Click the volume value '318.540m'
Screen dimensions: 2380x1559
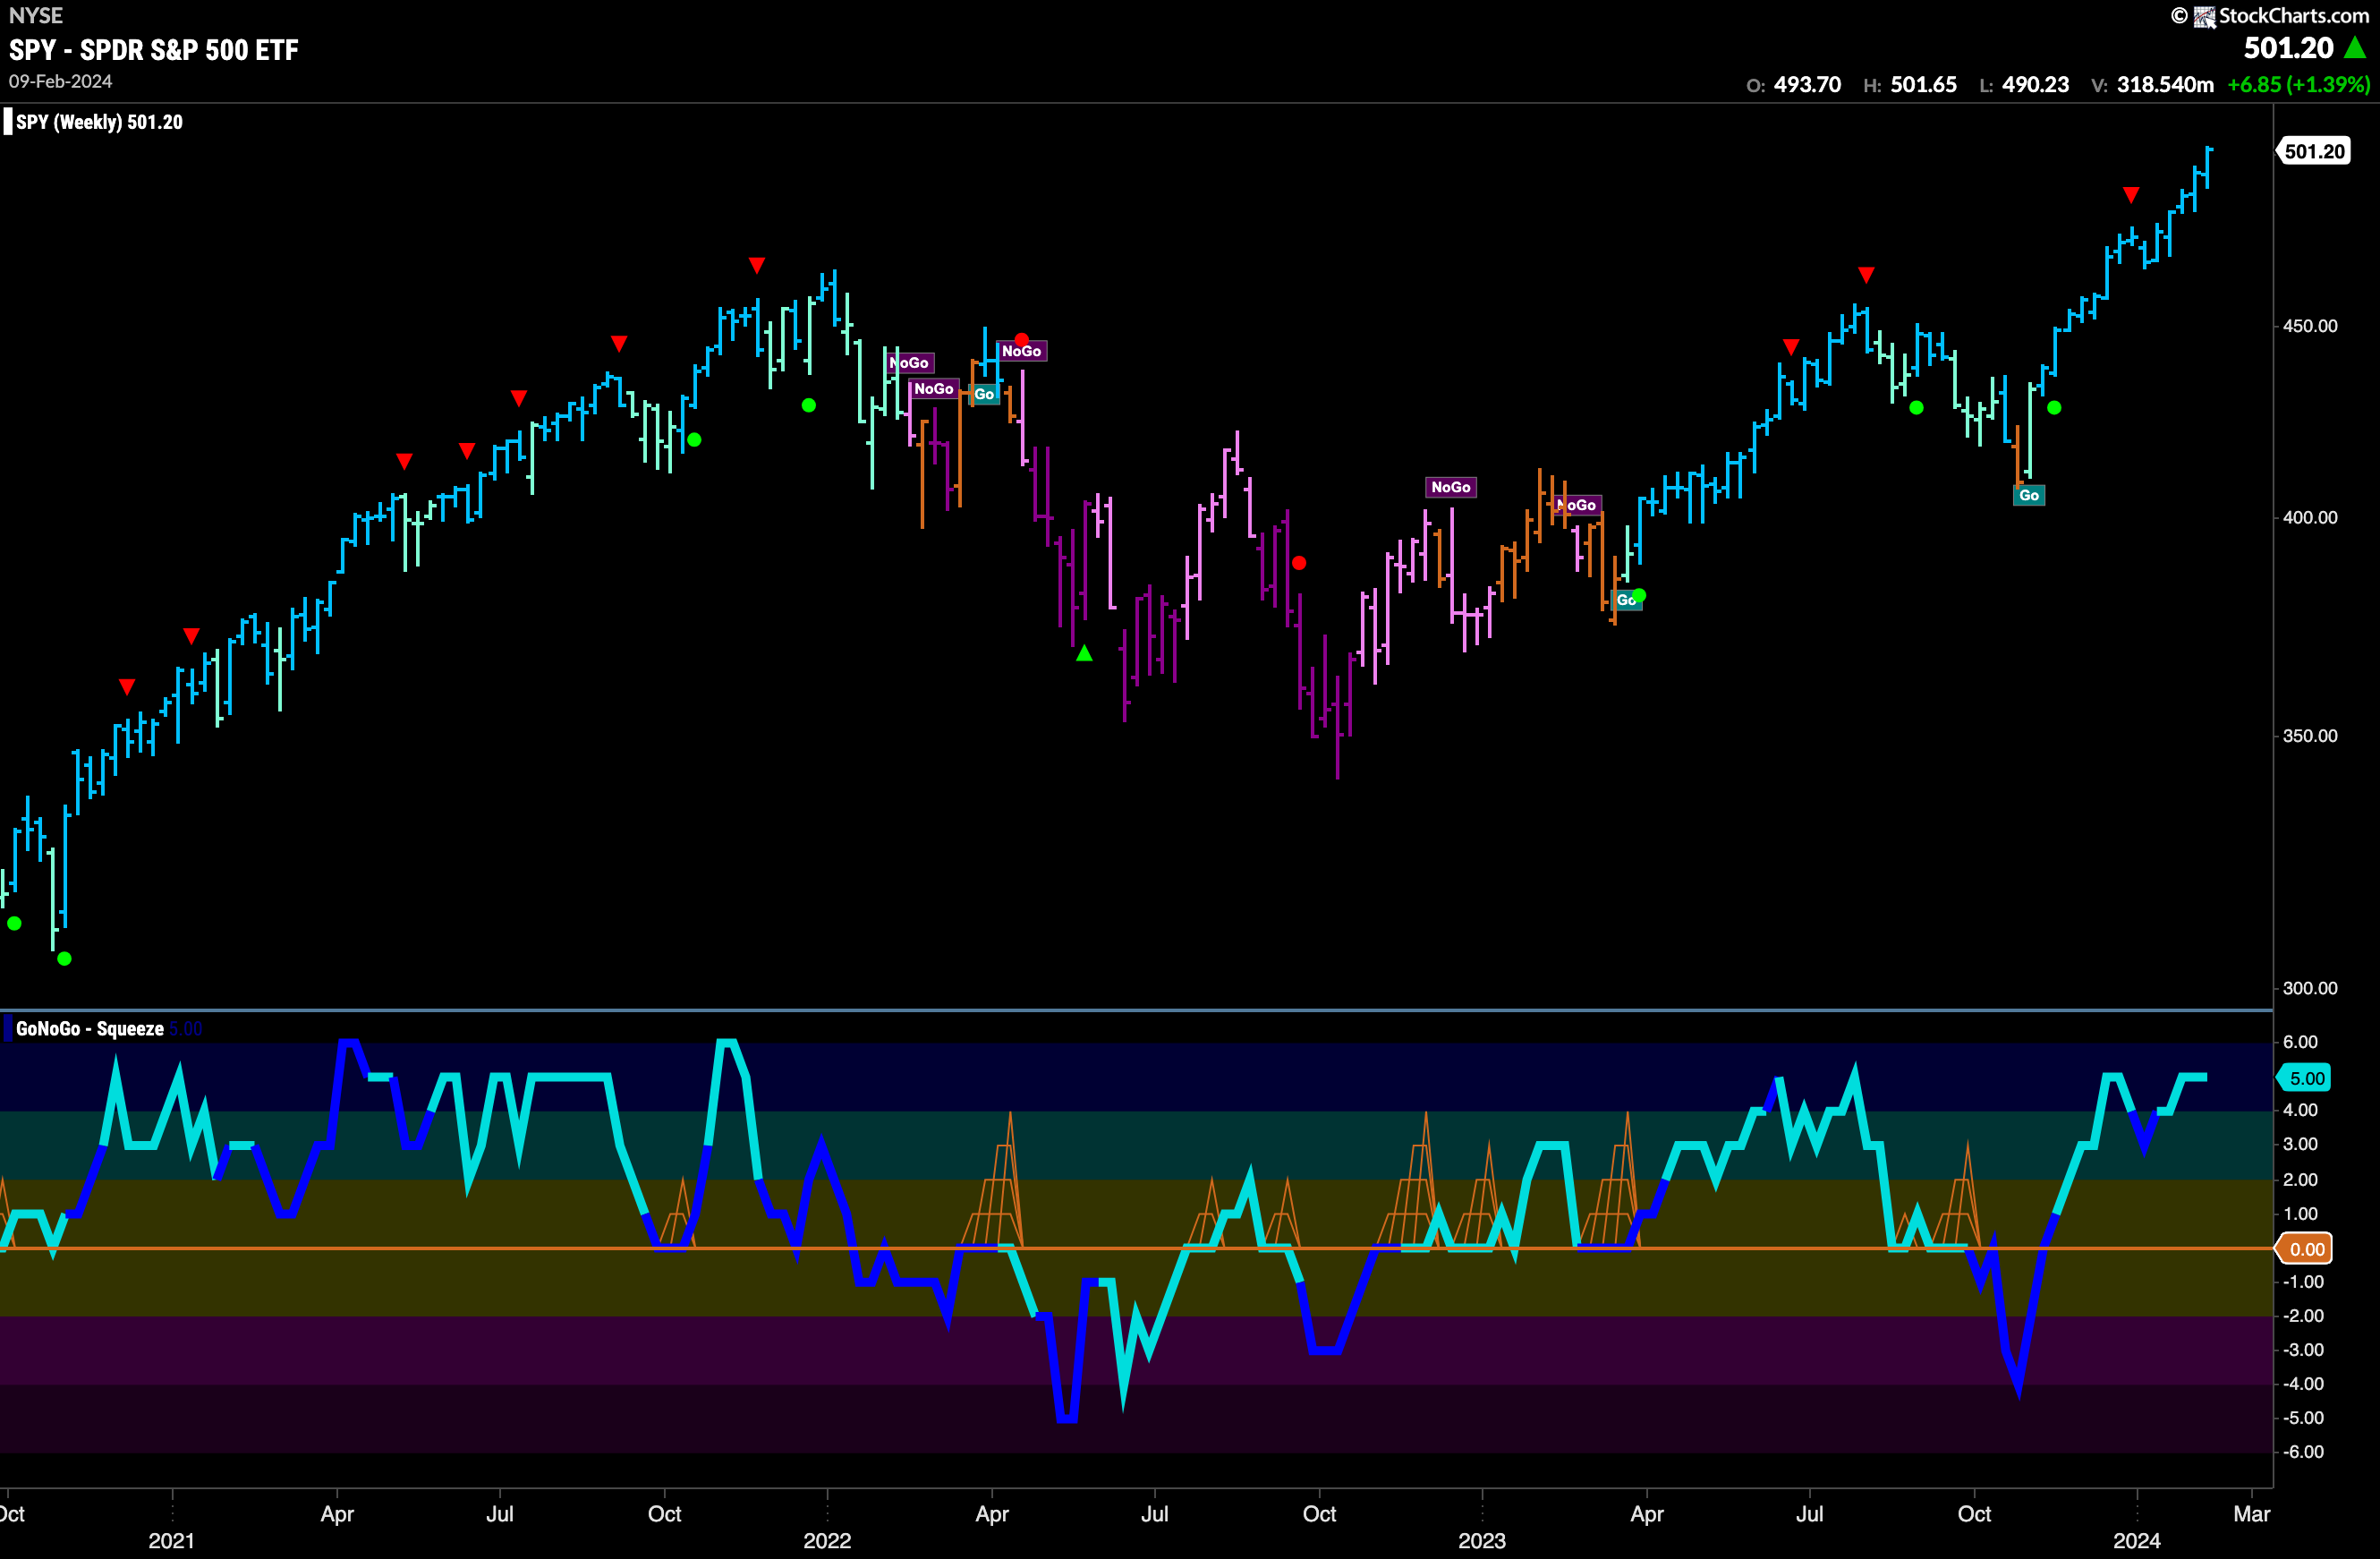coord(2165,84)
